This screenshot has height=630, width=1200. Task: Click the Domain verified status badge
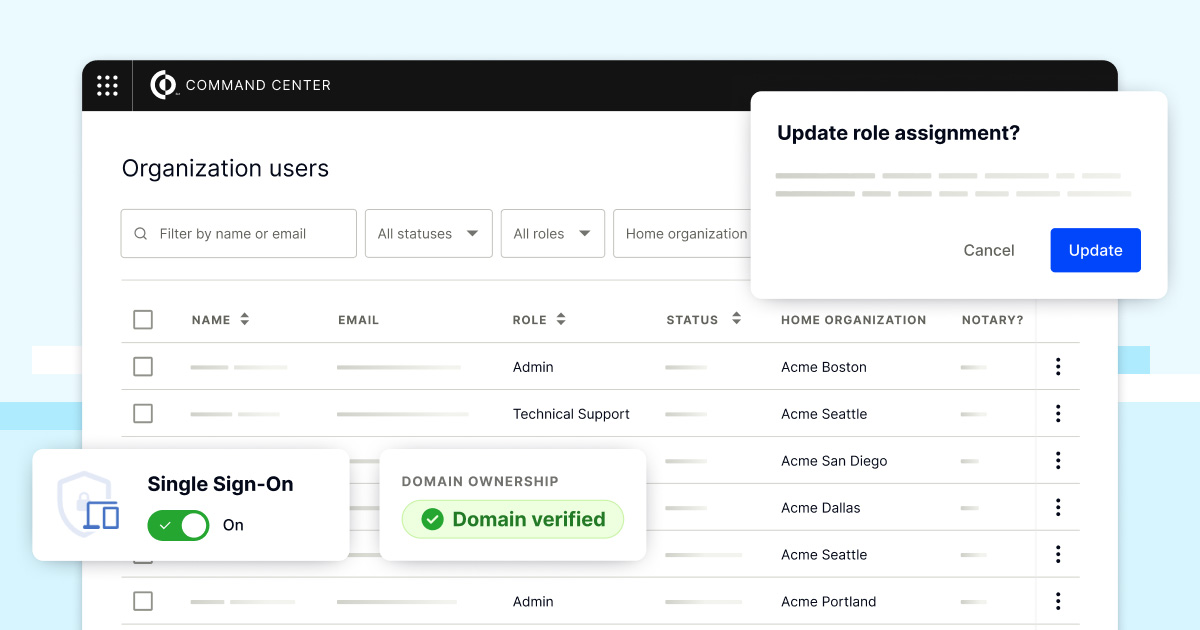click(x=512, y=519)
